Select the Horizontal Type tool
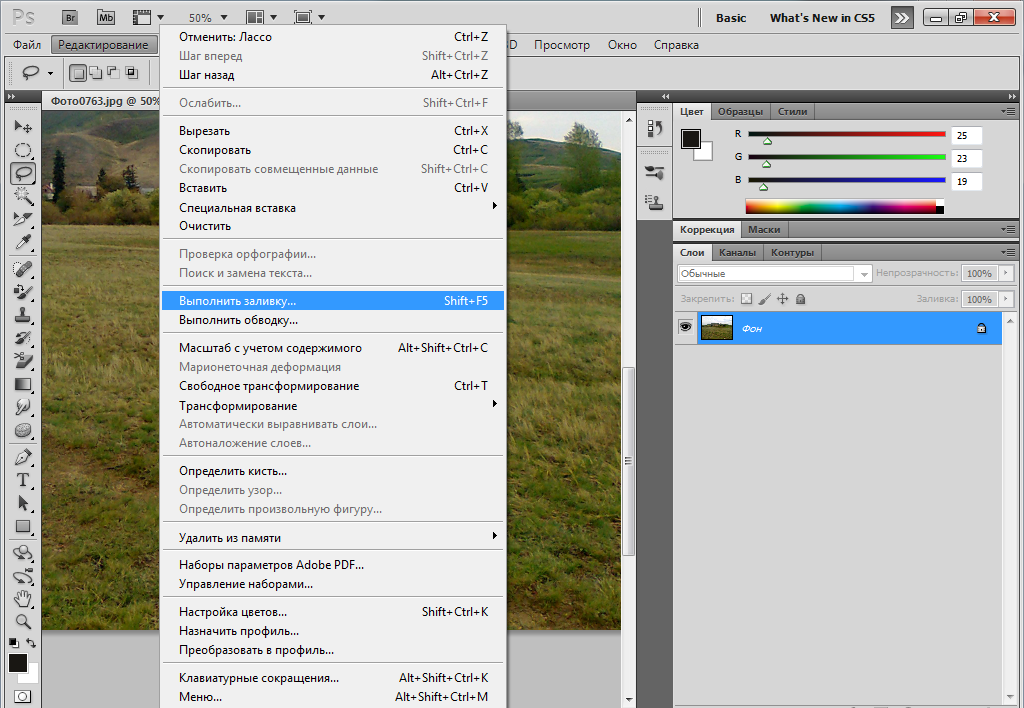The height and width of the screenshot is (708, 1024). point(22,480)
